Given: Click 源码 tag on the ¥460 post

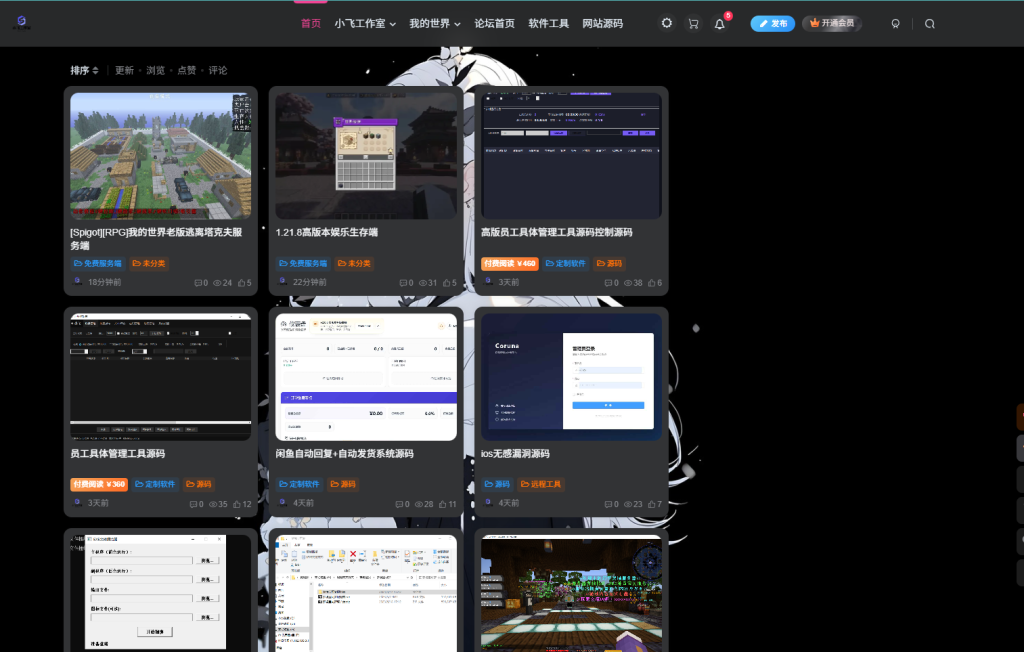Looking at the screenshot, I should [x=609, y=263].
